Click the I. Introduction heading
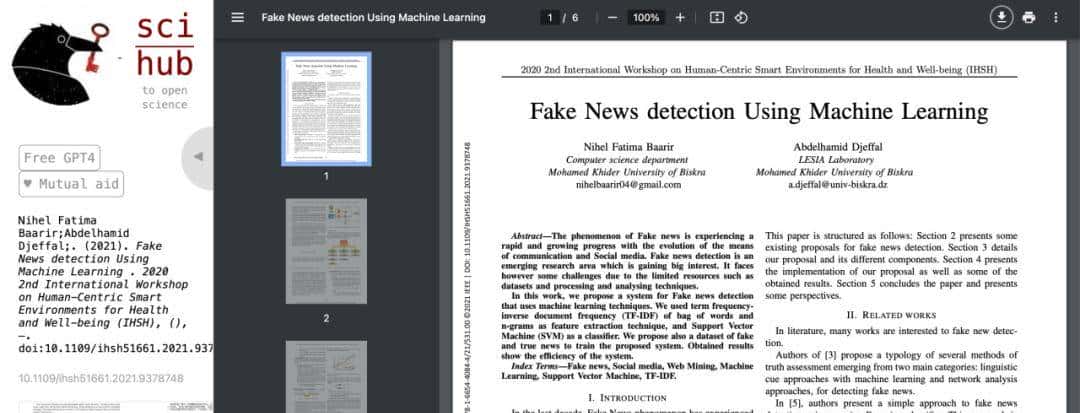The width and height of the screenshot is (1080, 413). coord(627,398)
